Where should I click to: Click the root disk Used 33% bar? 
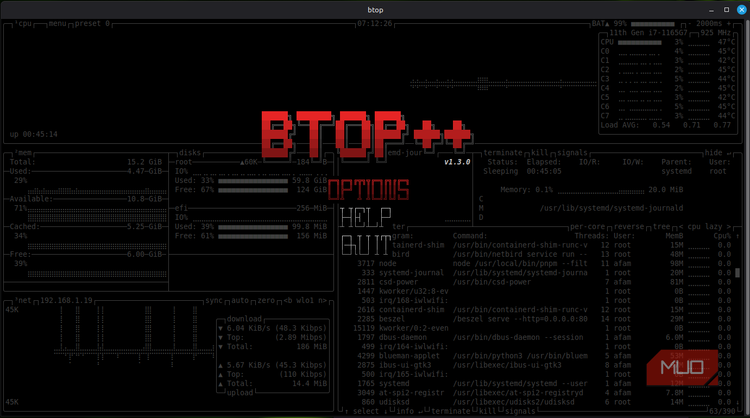click(253, 181)
